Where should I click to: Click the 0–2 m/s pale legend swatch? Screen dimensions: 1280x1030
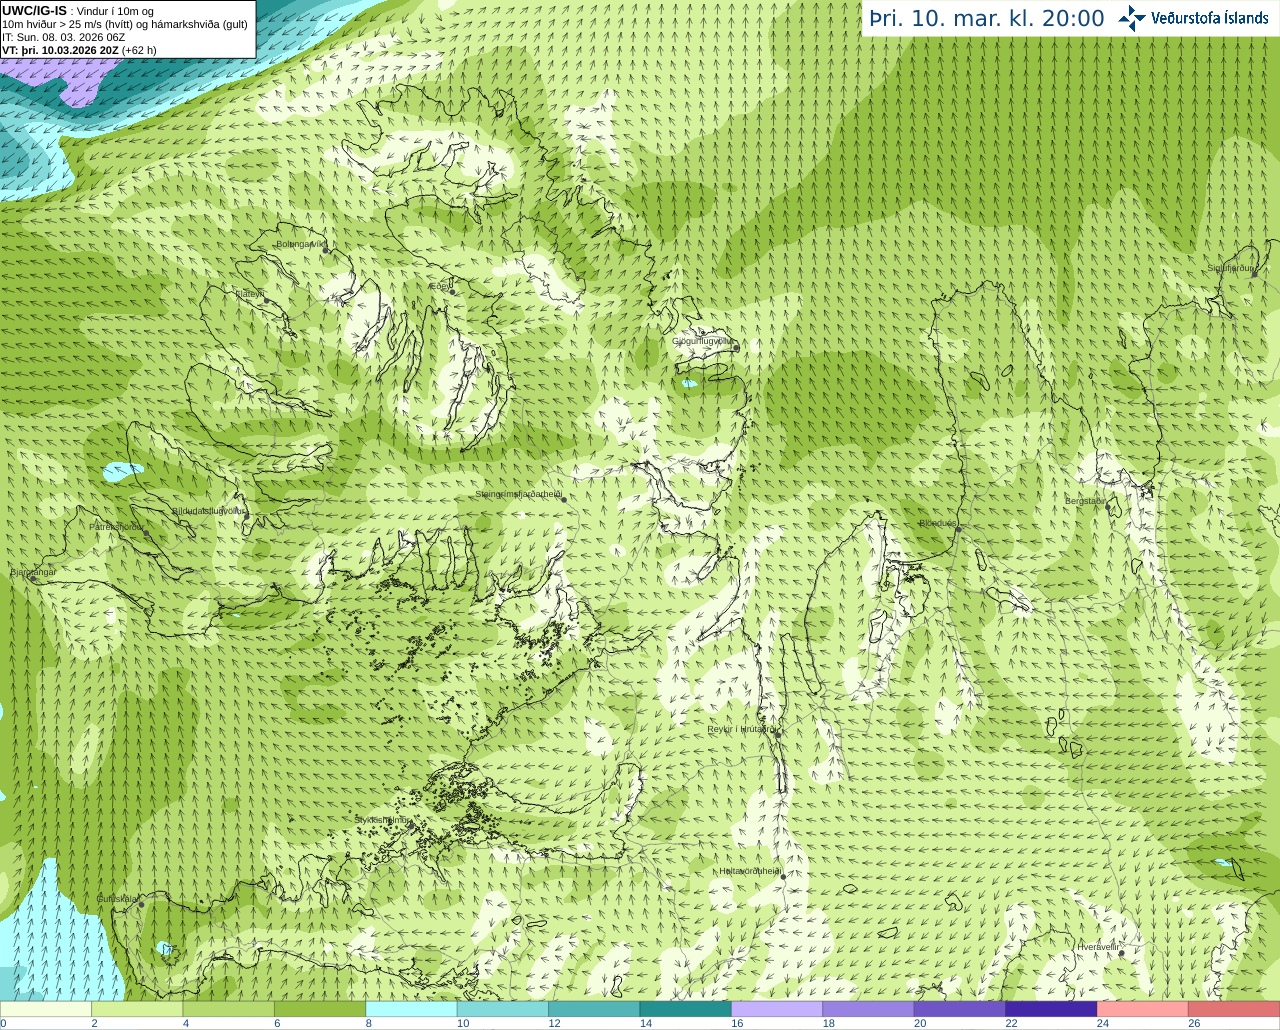coord(46,1009)
